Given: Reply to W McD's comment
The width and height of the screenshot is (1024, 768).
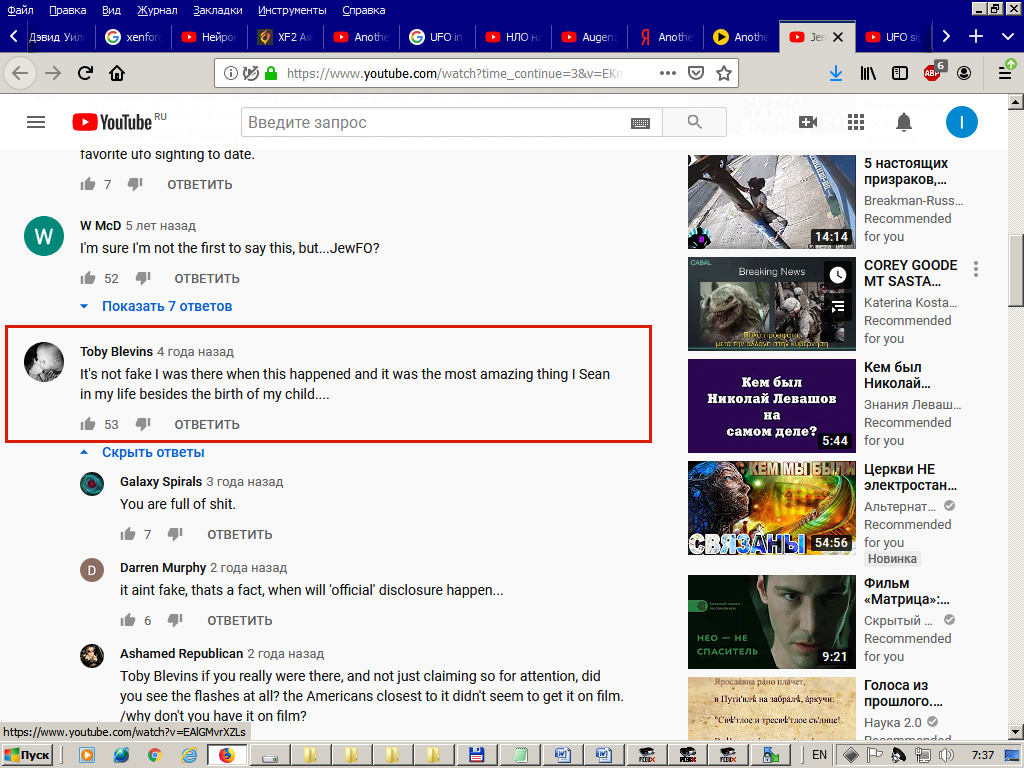Looking at the screenshot, I should (207, 278).
